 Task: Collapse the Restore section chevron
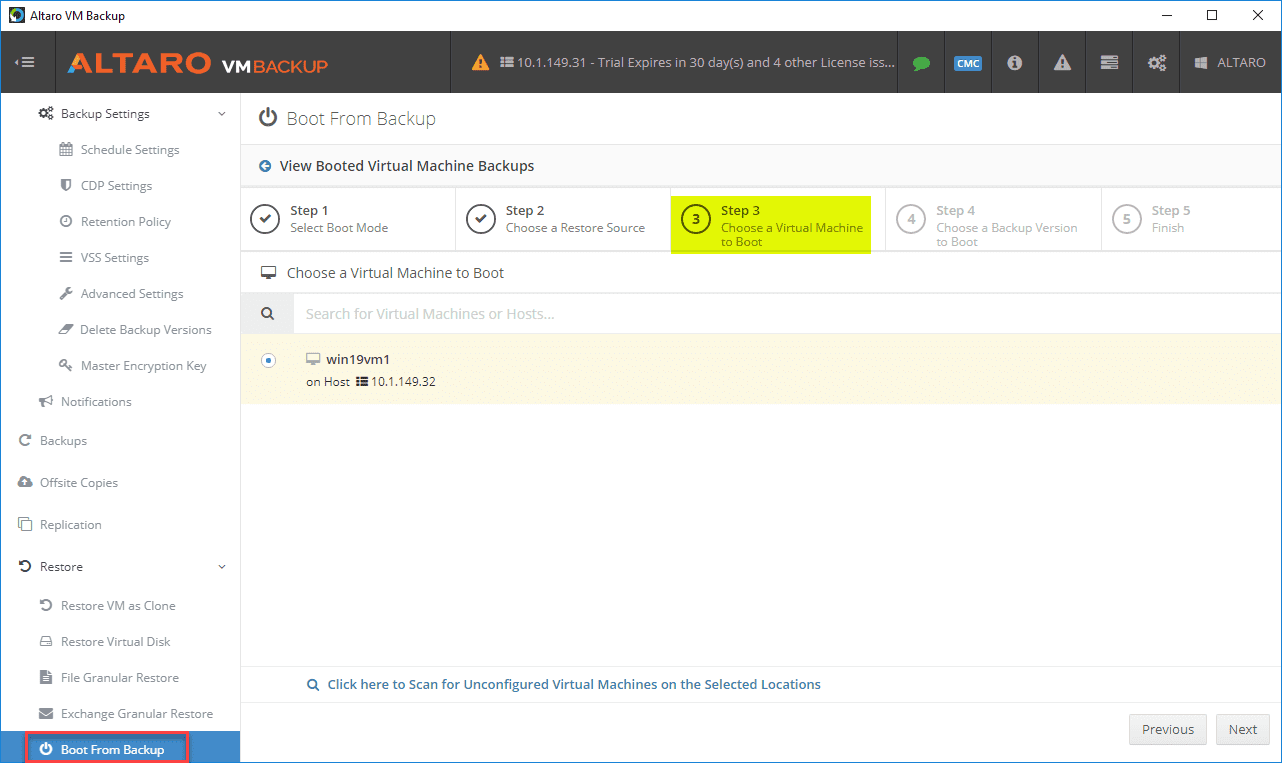[x=222, y=567]
